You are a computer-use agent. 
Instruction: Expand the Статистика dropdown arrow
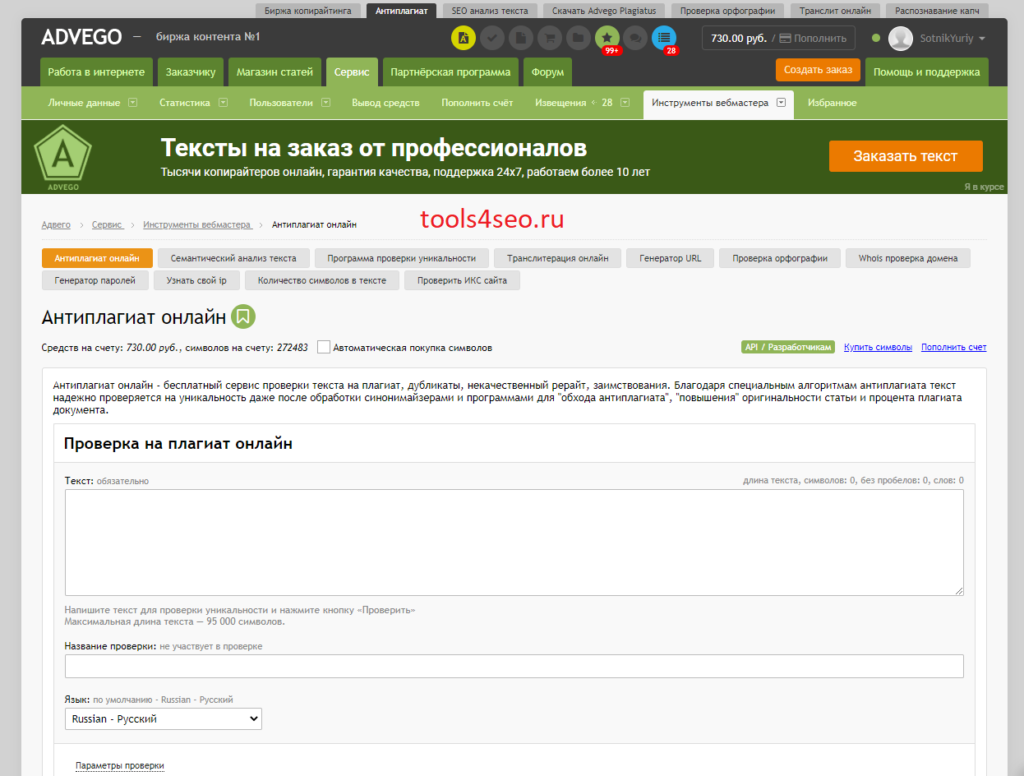coord(223,103)
